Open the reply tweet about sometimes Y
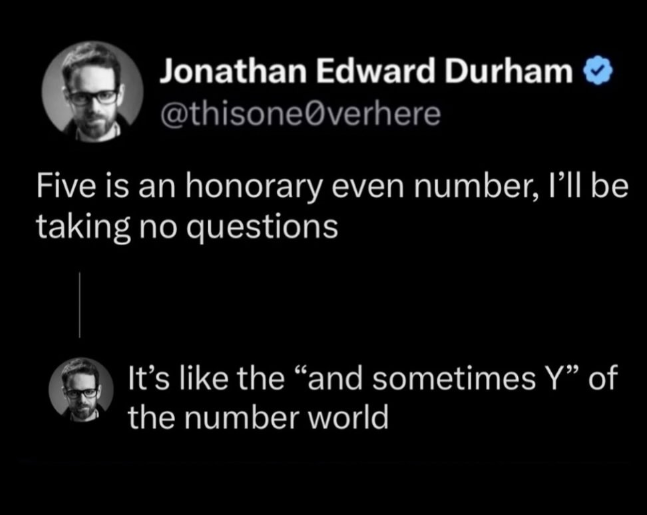Viewport: 647px width, 515px height. [371, 397]
